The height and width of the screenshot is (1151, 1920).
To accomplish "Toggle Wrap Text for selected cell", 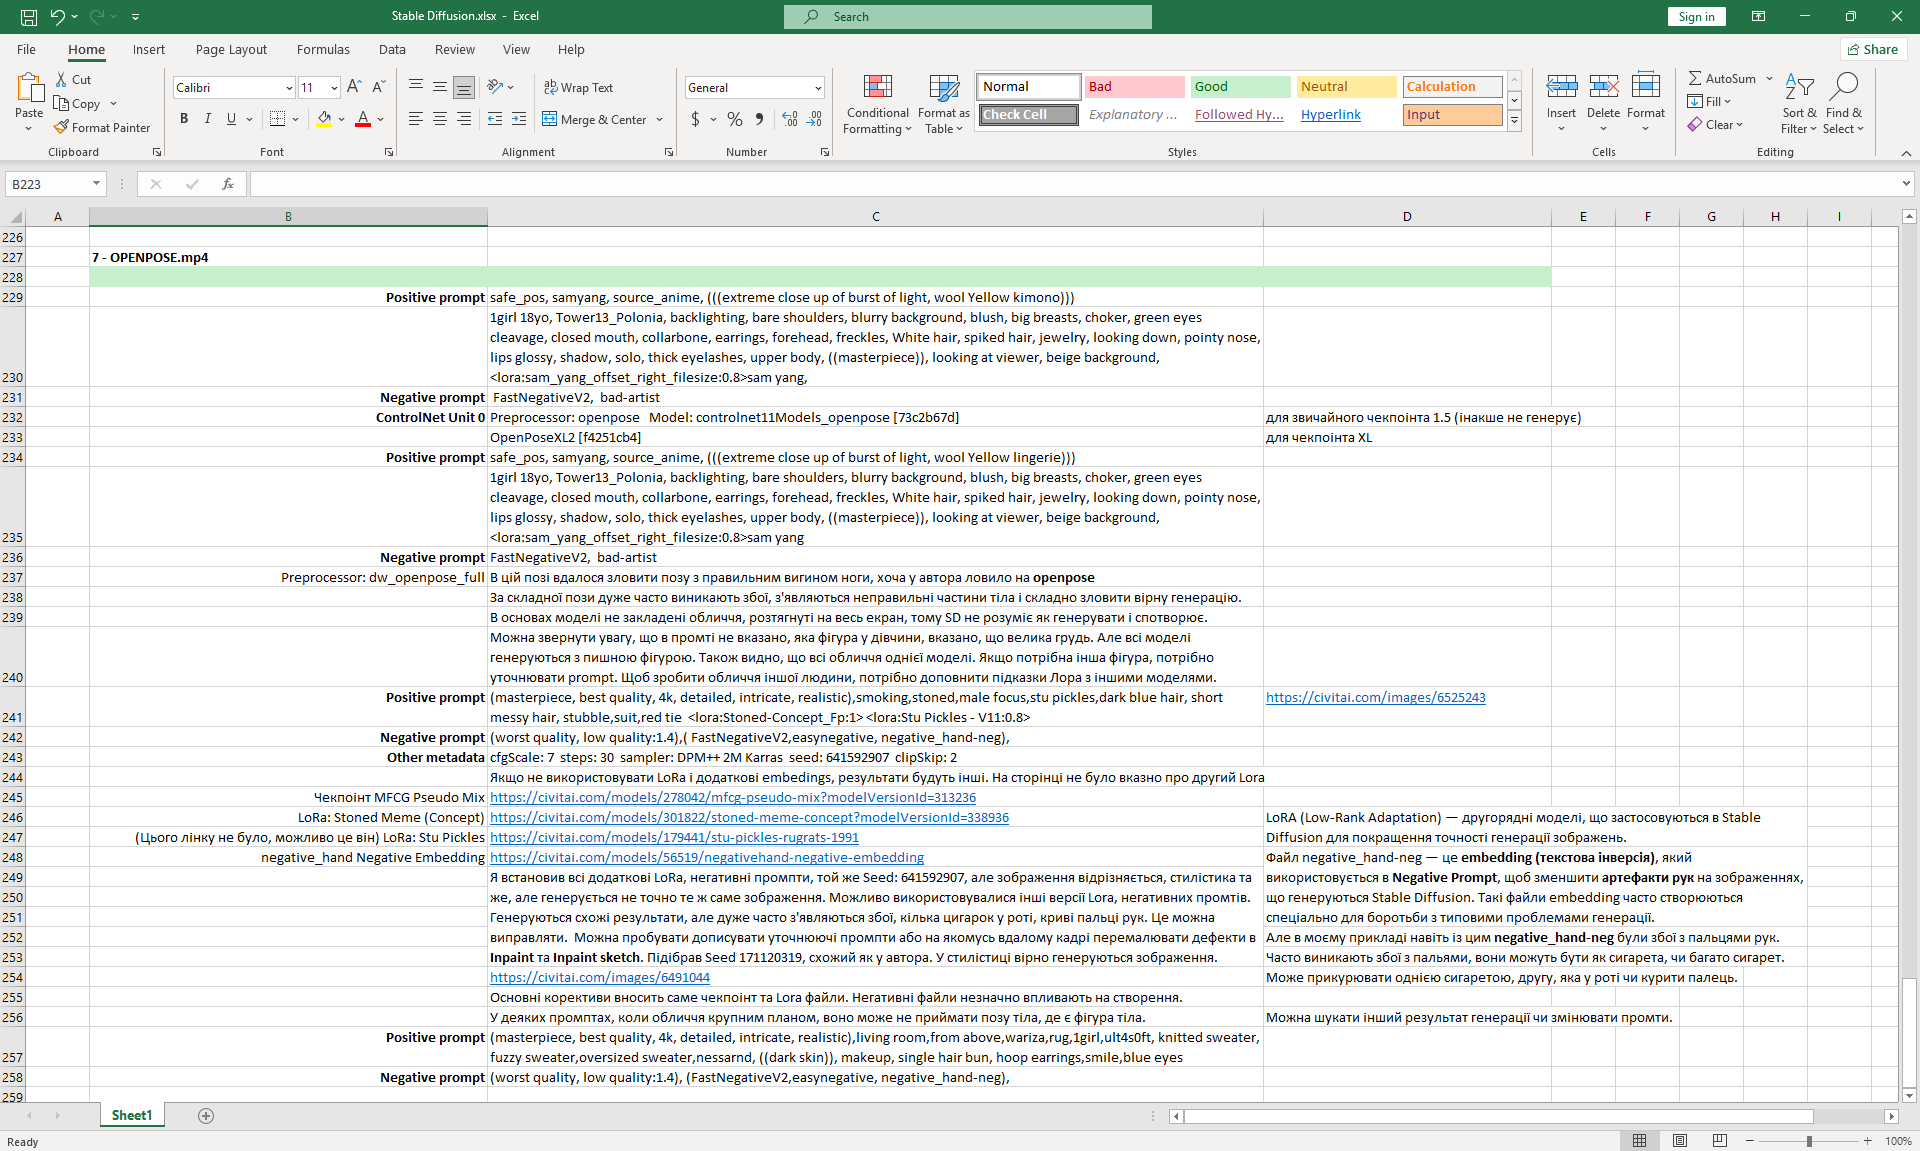I will (x=578, y=87).
